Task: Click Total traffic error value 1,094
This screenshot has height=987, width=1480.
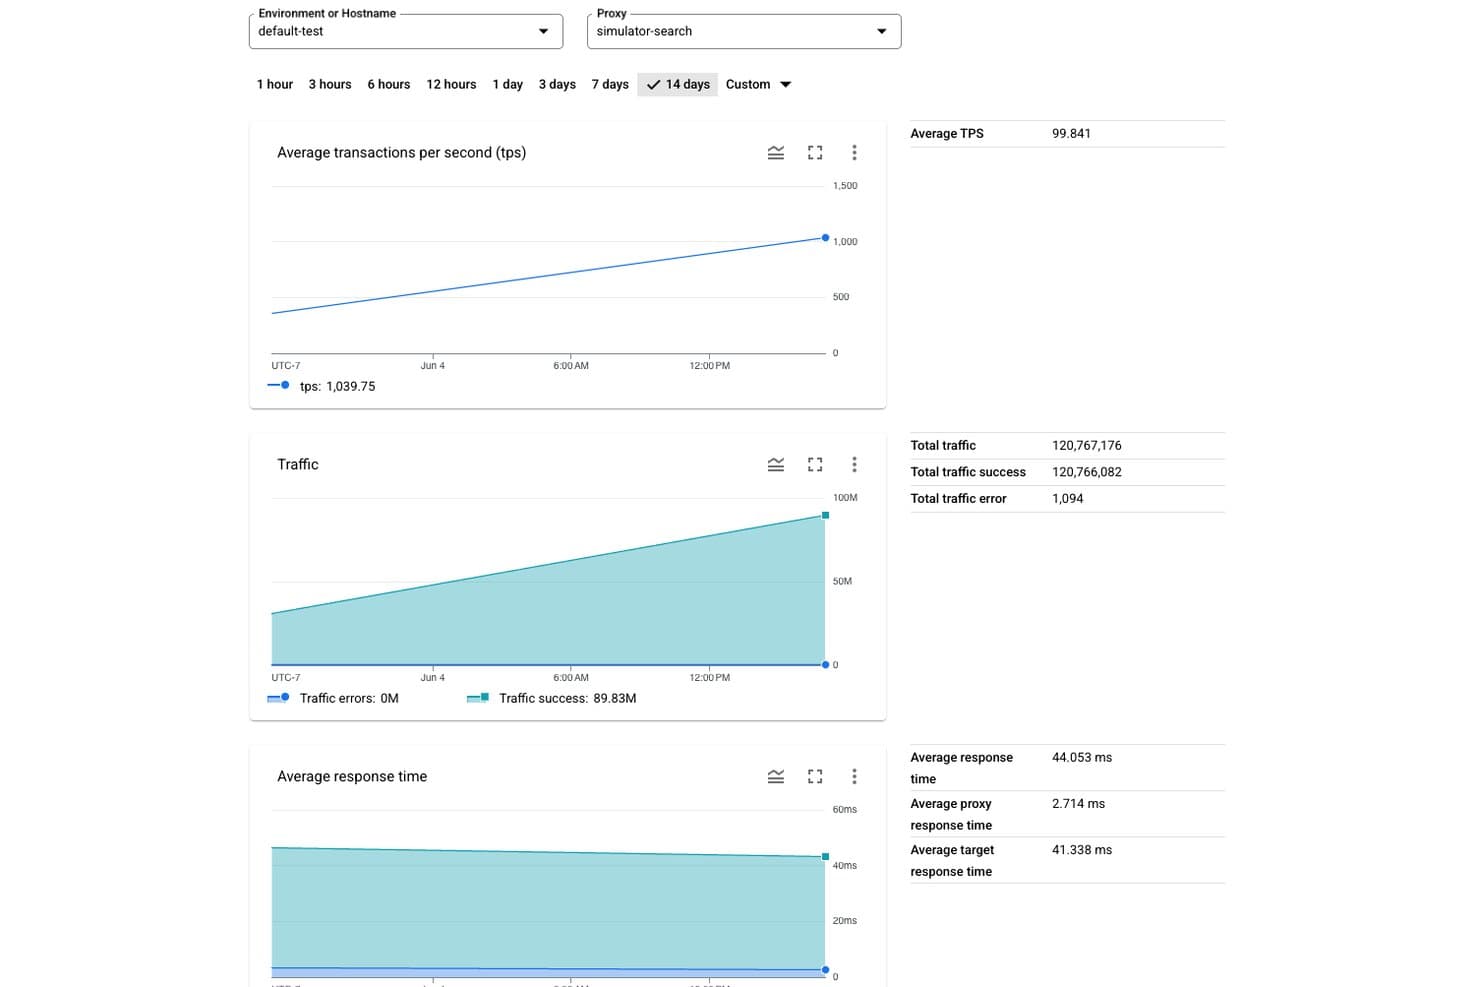Action: click(x=1068, y=499)
